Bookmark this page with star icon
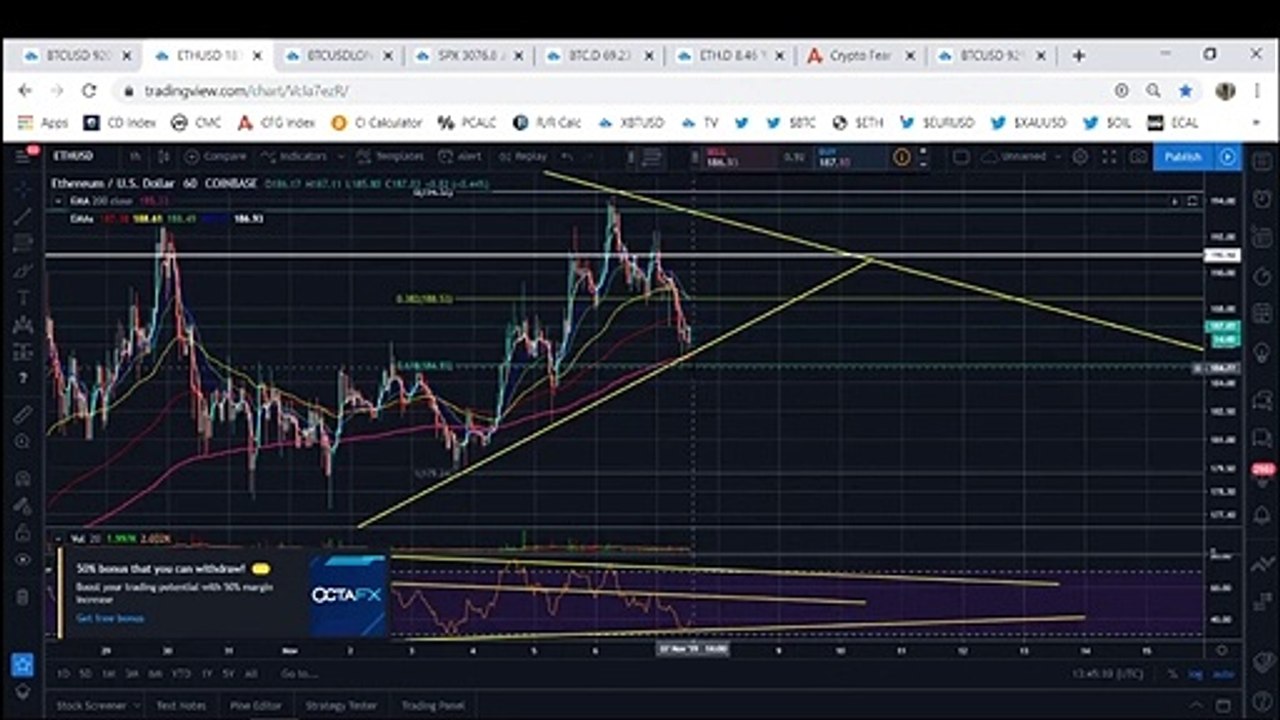 [1186, 91]
